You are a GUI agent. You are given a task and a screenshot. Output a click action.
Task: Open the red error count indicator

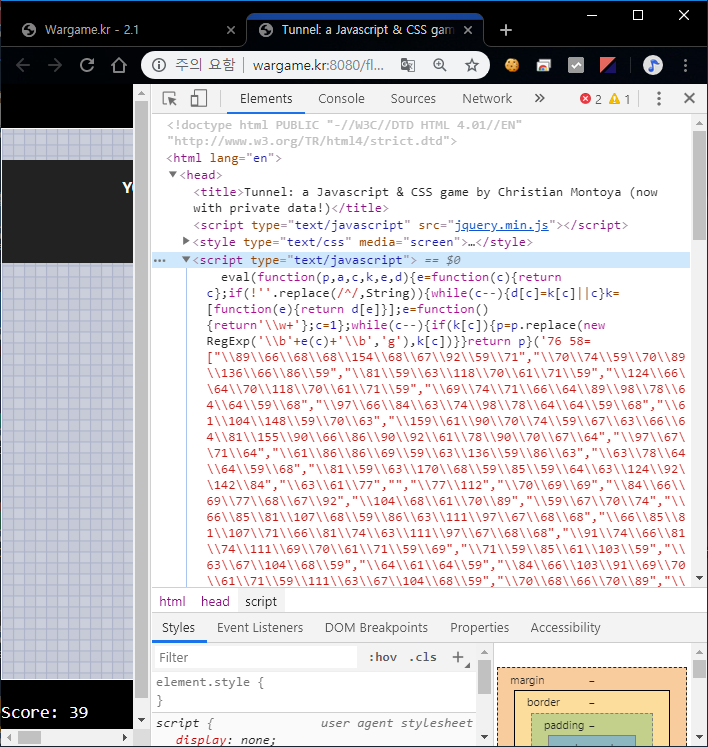click(591, 99)
